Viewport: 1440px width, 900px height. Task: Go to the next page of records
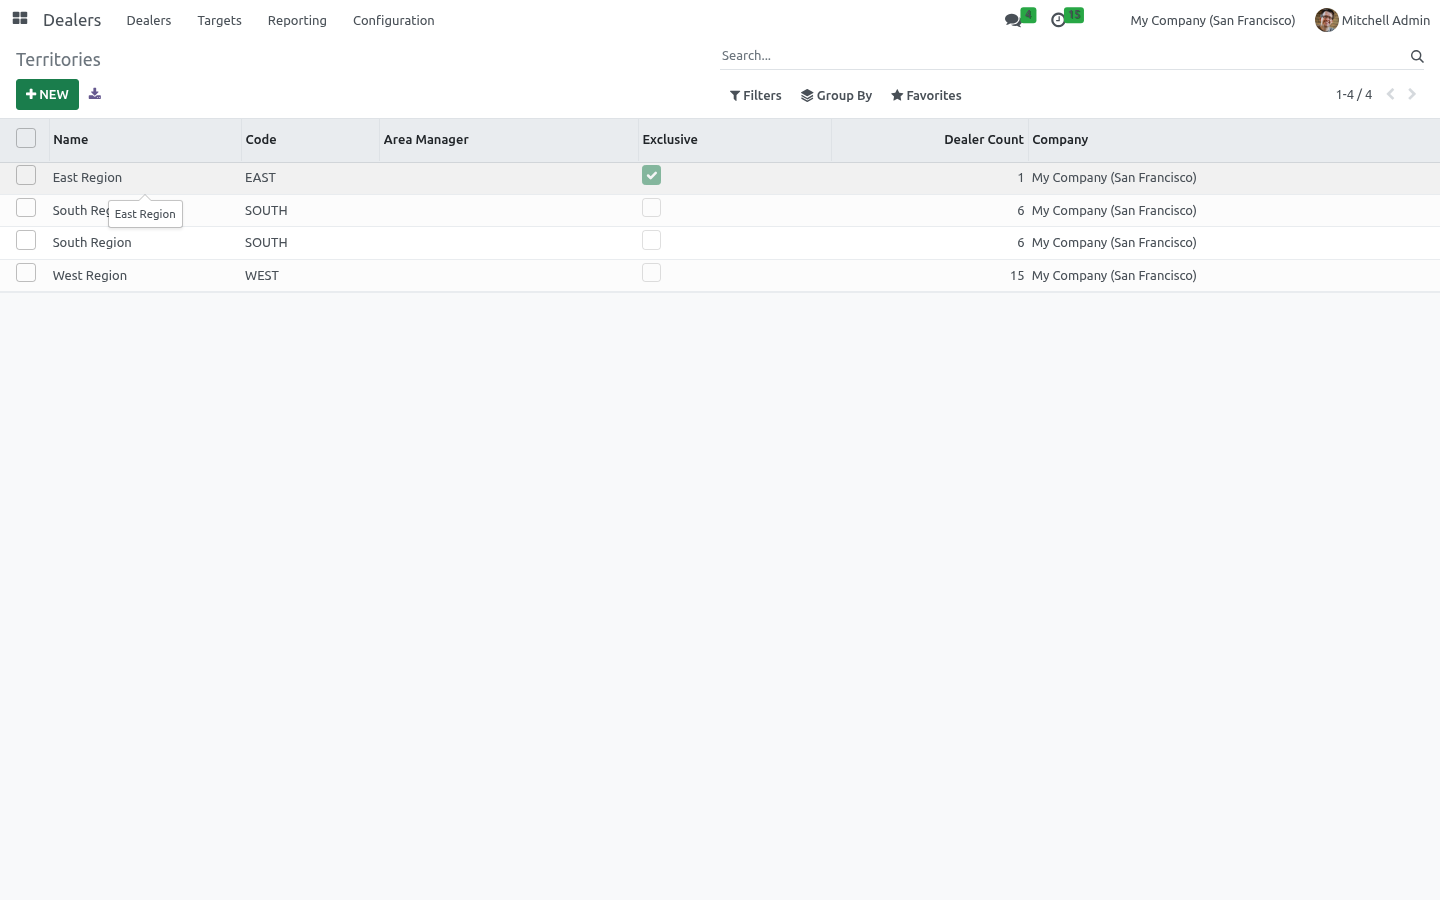(x=1412, y=94)
